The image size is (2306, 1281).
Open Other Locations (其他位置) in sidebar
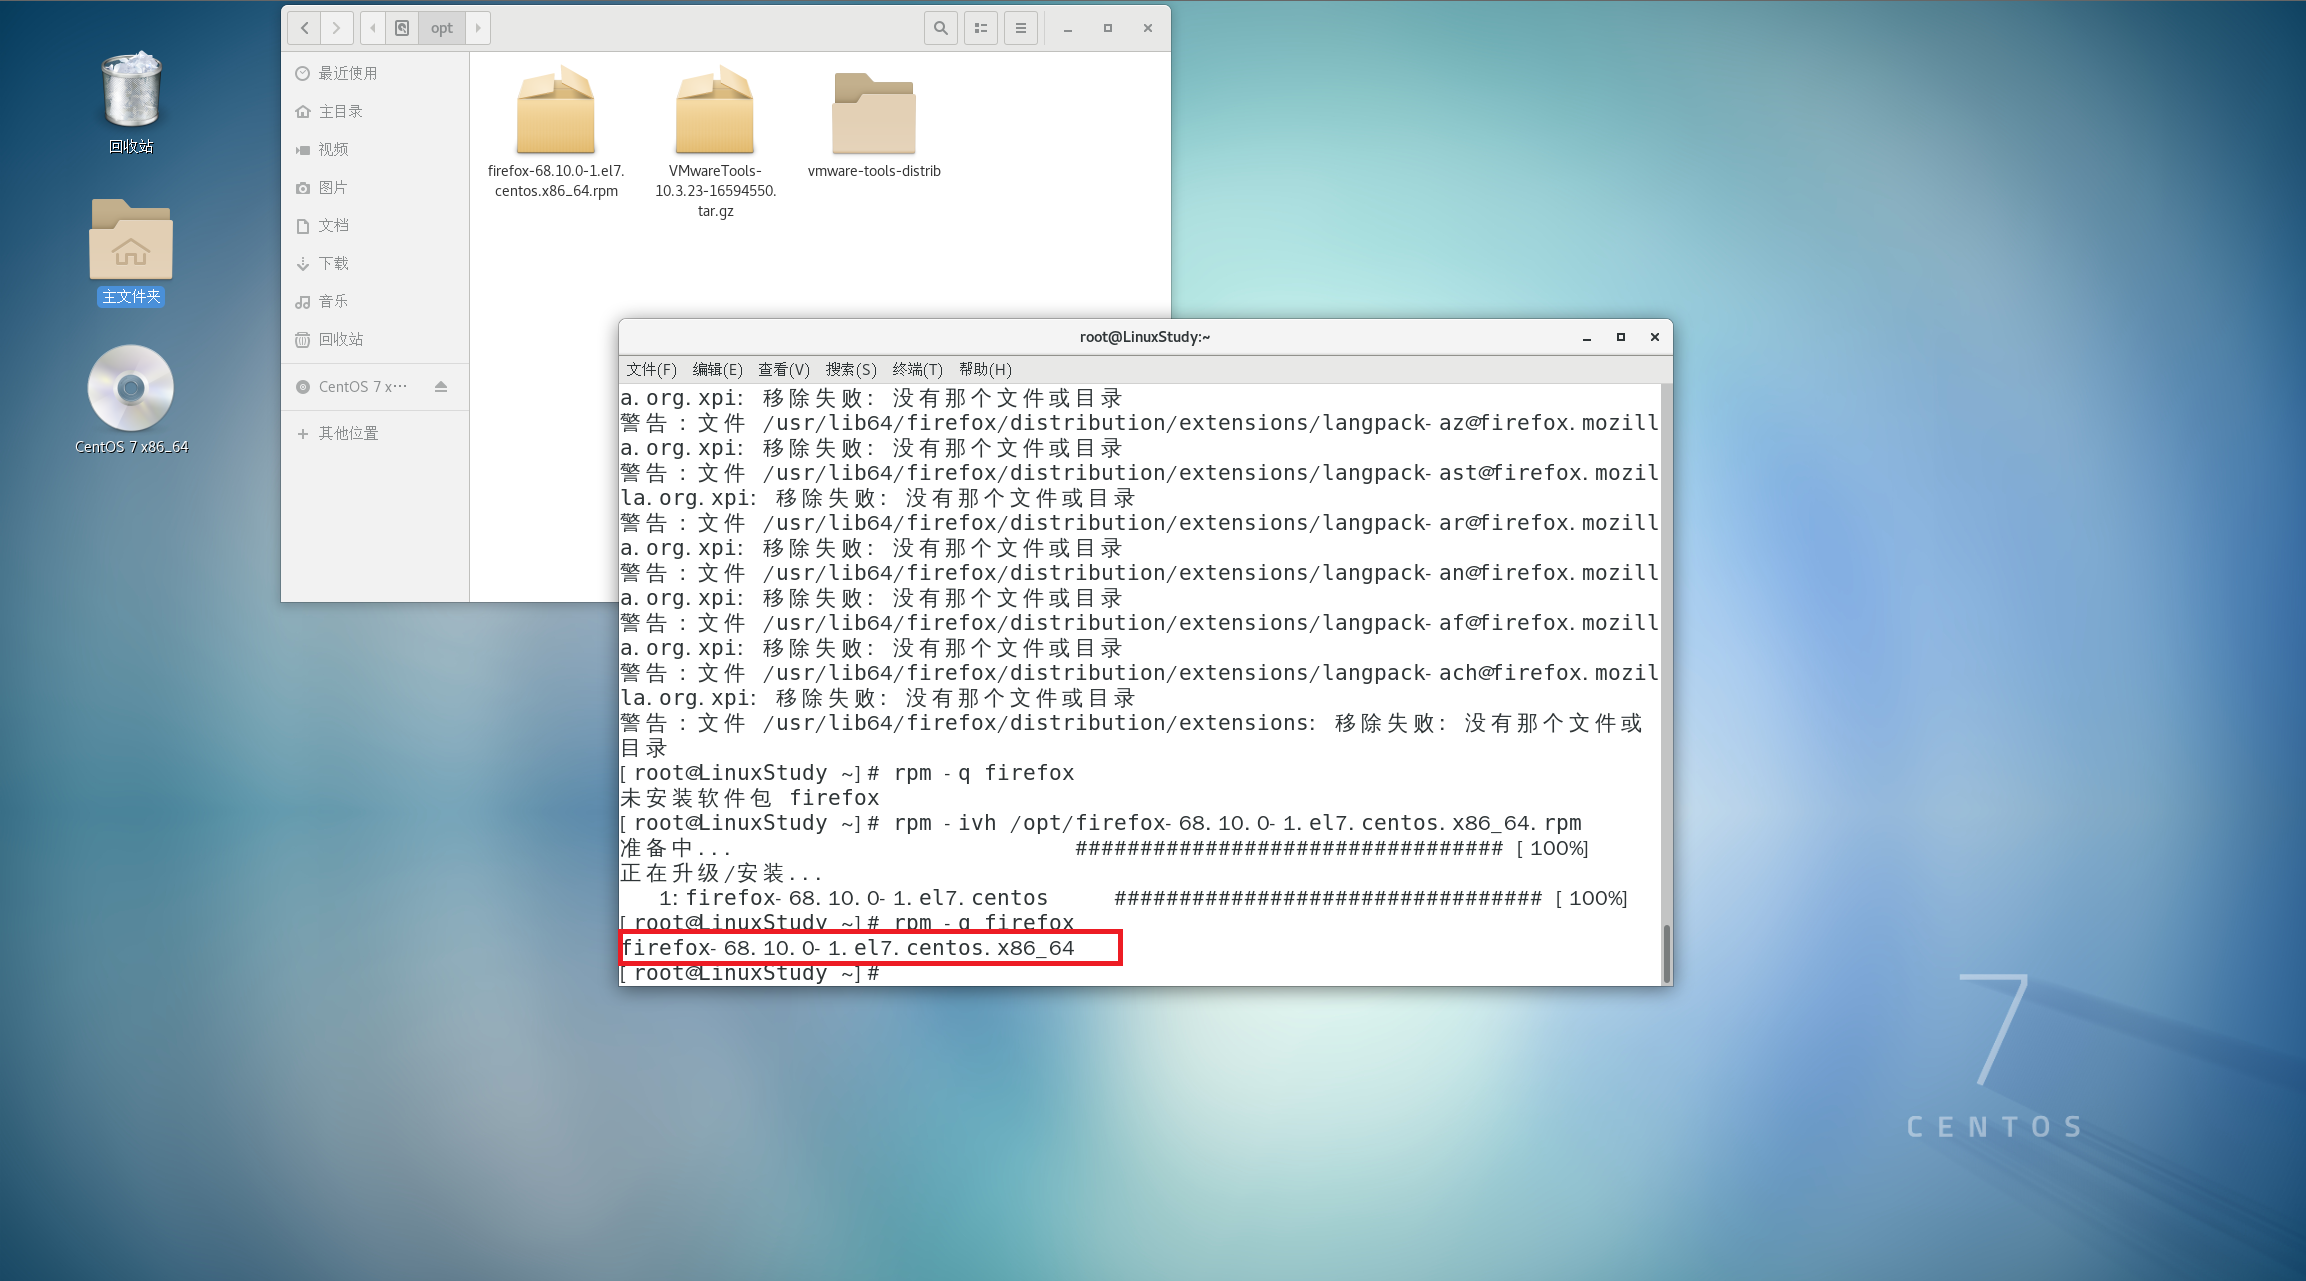pyautogui.click(x=375, y=433)
